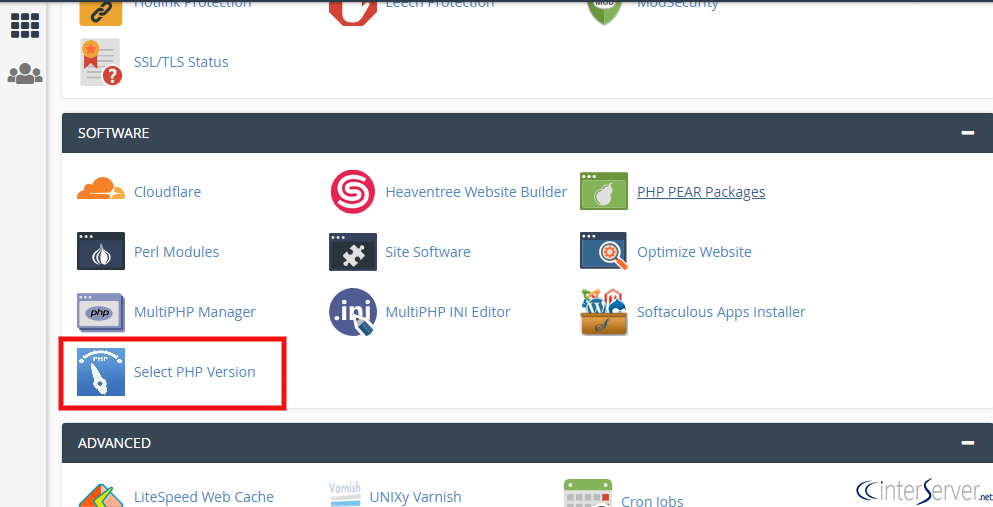The image size is (993, 507).
Task: Collapse the ADVANCED section
Action: click(968, 443)
